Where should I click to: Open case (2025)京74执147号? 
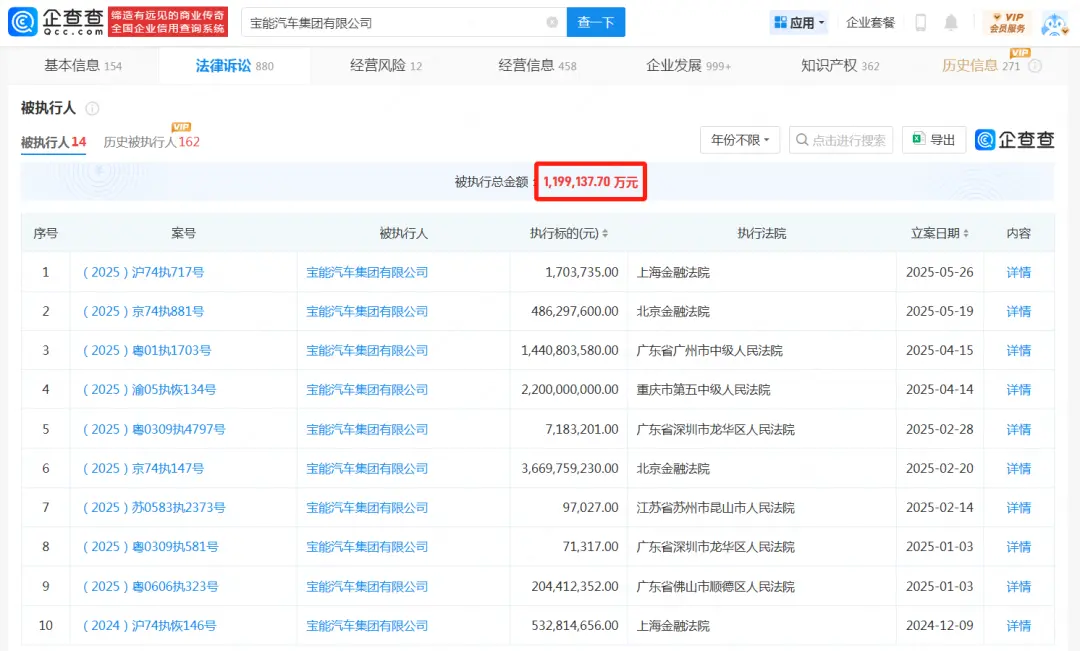pos(143,468)
